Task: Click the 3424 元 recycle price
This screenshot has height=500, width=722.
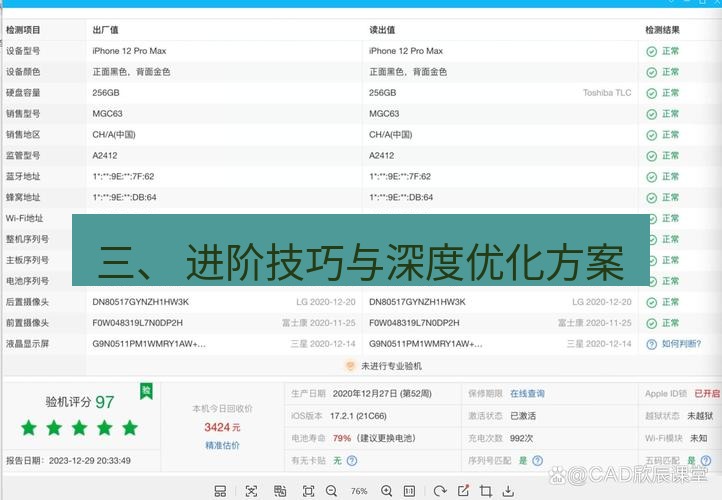Action: pyautogui.click(x=222, y=427)
